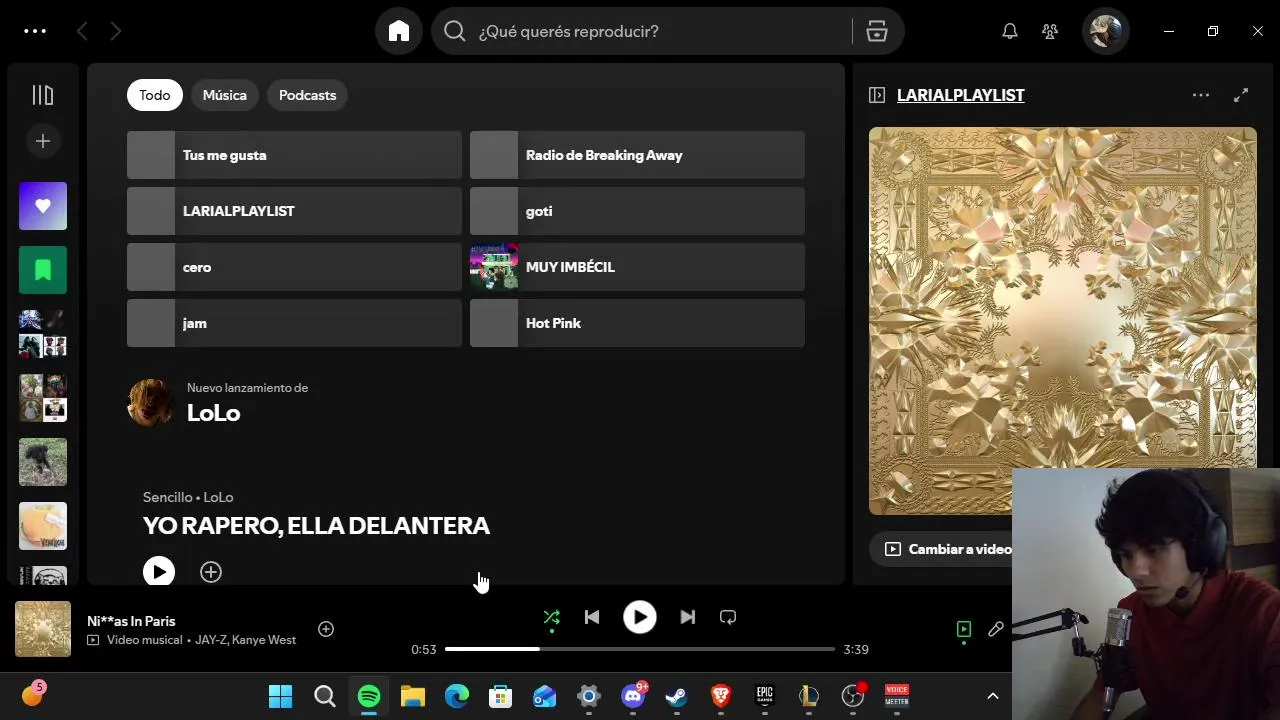Select the Todo filter chip
Viewport: 1280px width, 720px height.
pos(155,95)
